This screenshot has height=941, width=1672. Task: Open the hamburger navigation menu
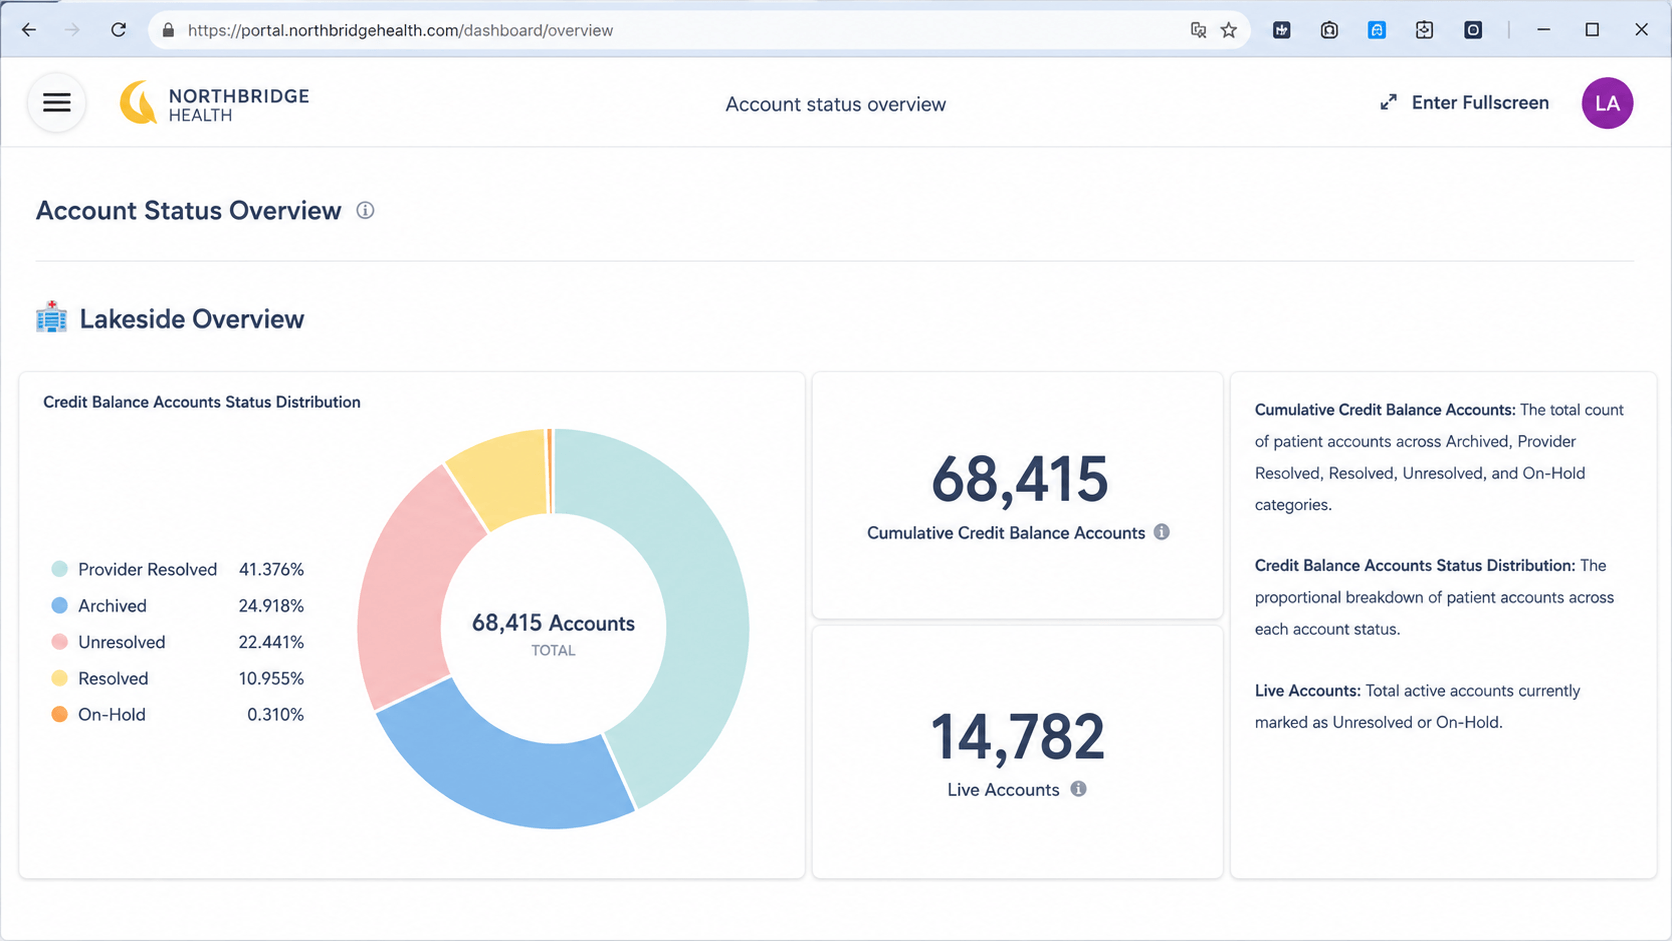point(57,103)
